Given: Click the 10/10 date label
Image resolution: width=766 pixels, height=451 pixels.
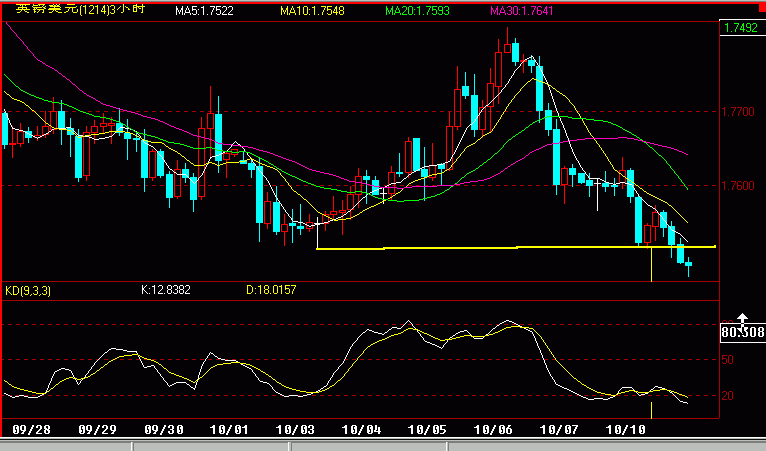Looking at the screenshot, I should click(x=625, y=430).
